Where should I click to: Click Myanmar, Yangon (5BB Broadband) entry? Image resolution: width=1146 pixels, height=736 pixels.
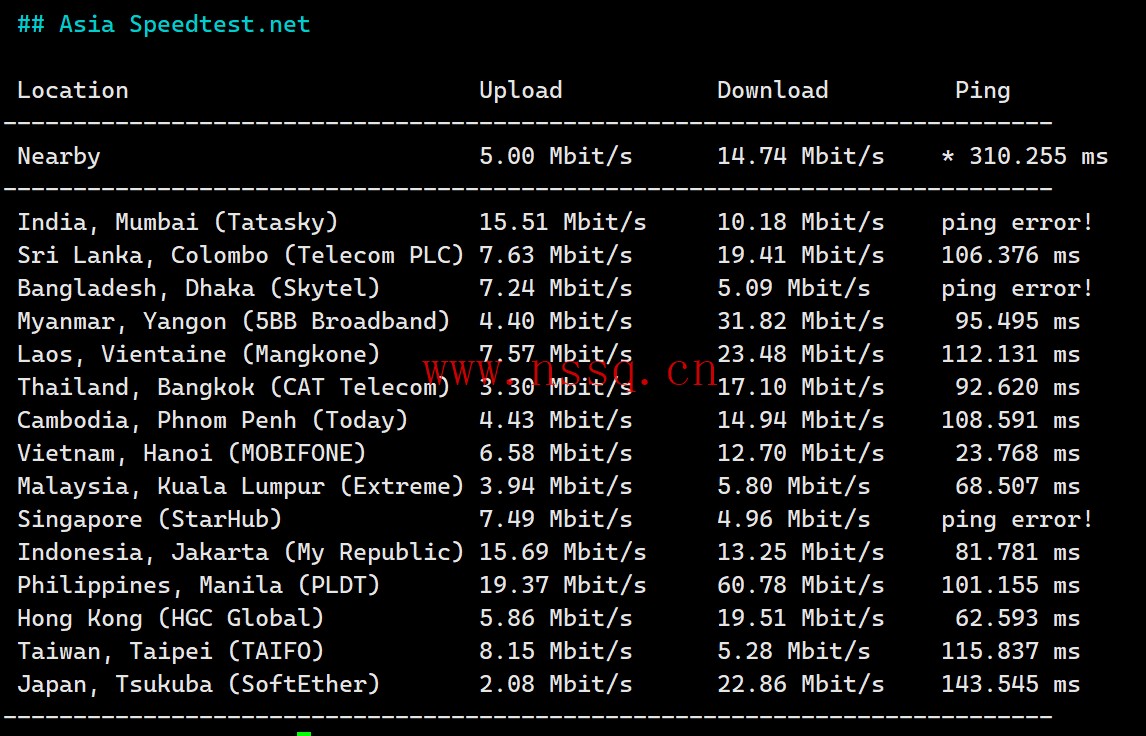click(x=233, y=321)
